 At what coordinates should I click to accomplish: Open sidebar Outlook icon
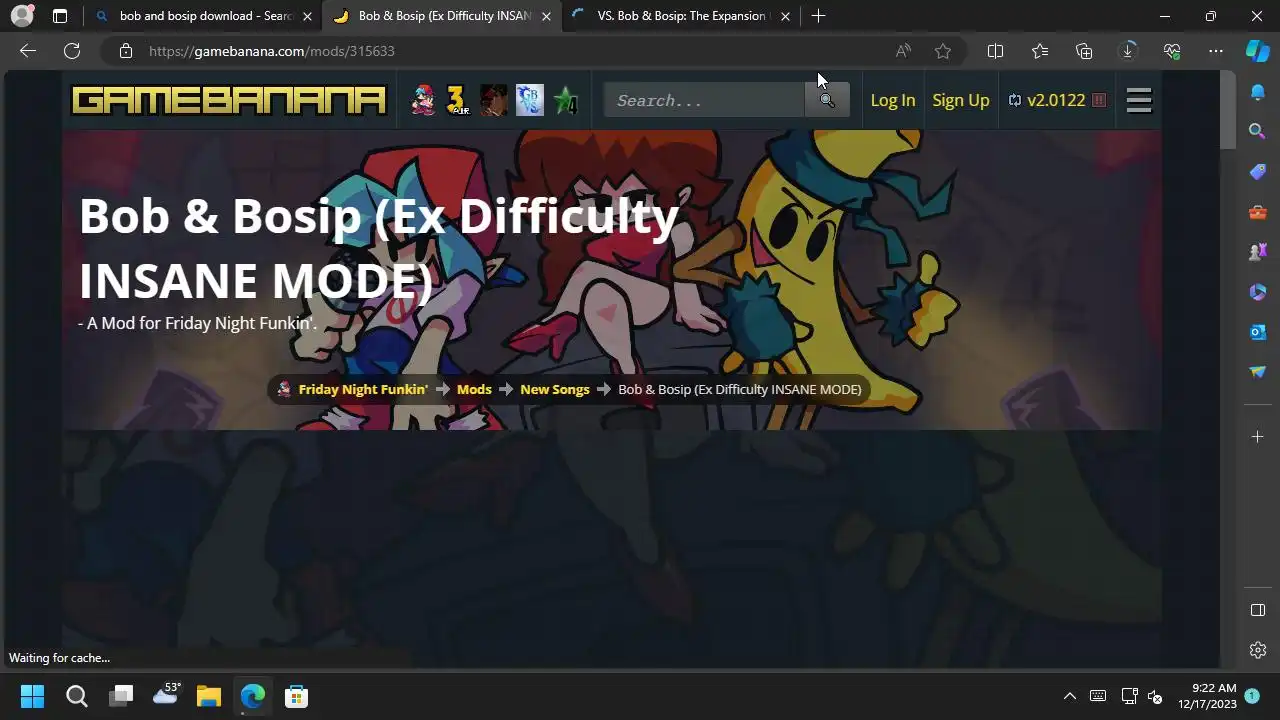point(1258,331)
